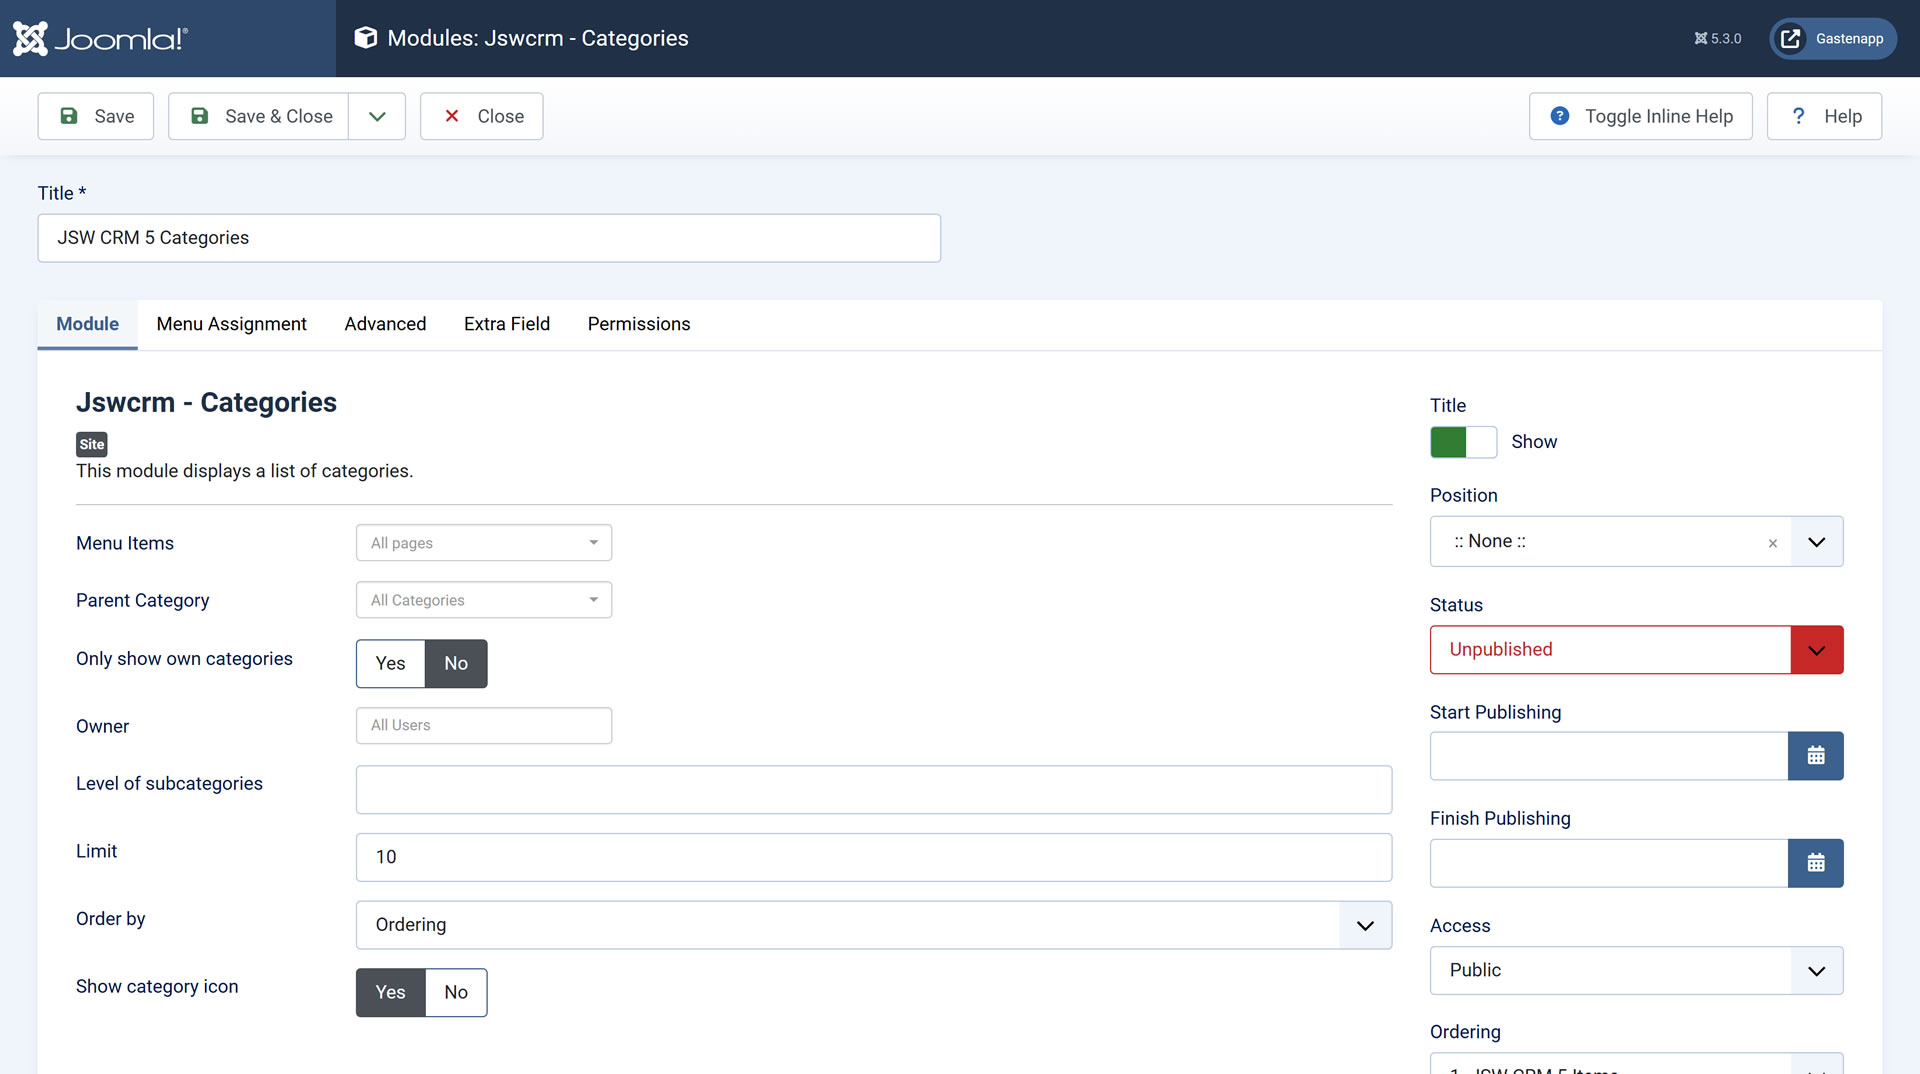1920x1074 pixels.
Task: Click the Joomla 5.3.0 version indicator
Action: point(1717,39)
